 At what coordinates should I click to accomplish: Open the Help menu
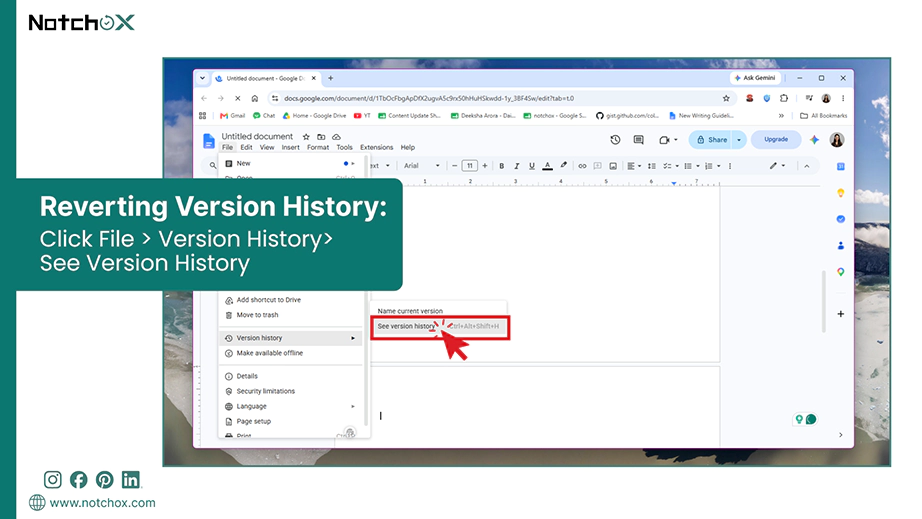[x=407, y=148]
